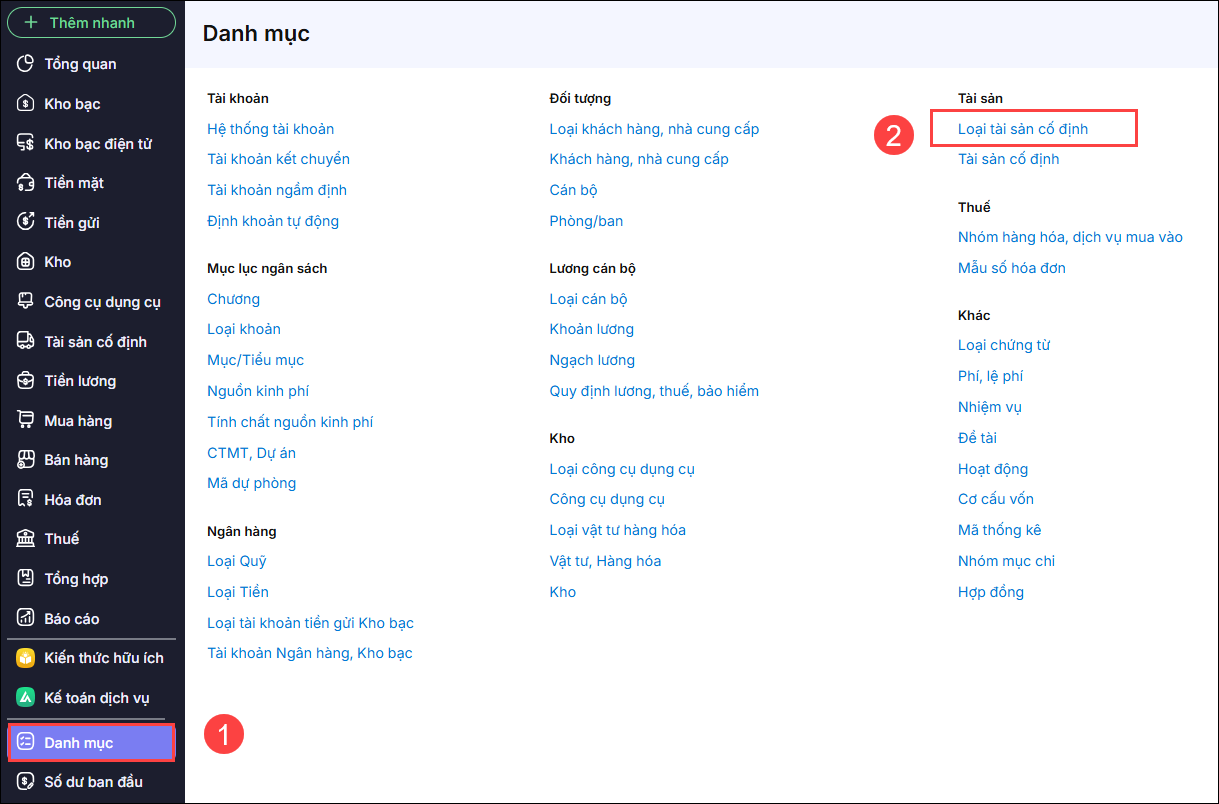Screen dimensions: 1219x804
Task: Open Tài khoản kết chuyển link
Action: pyautogui.click(x=279, y=159)
